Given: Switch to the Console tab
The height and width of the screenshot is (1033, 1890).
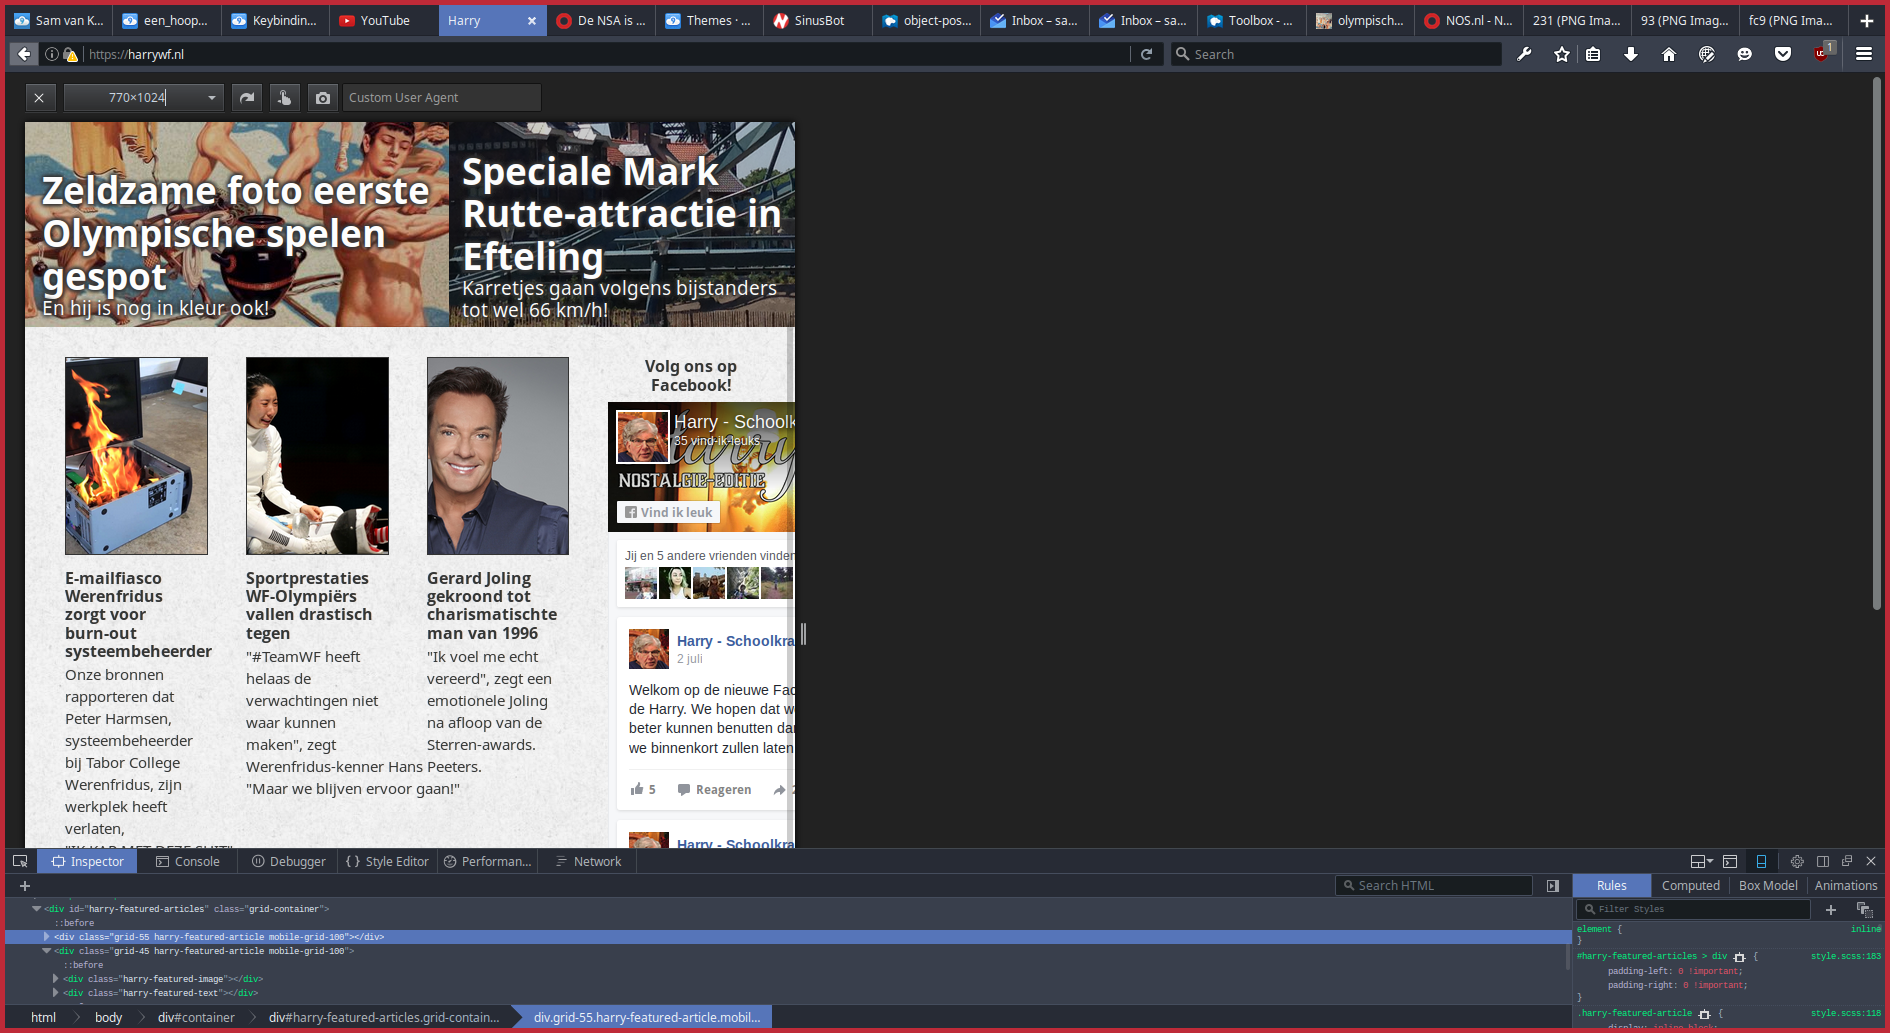Looking at the screenshot, I should click(x=188, y=861).
